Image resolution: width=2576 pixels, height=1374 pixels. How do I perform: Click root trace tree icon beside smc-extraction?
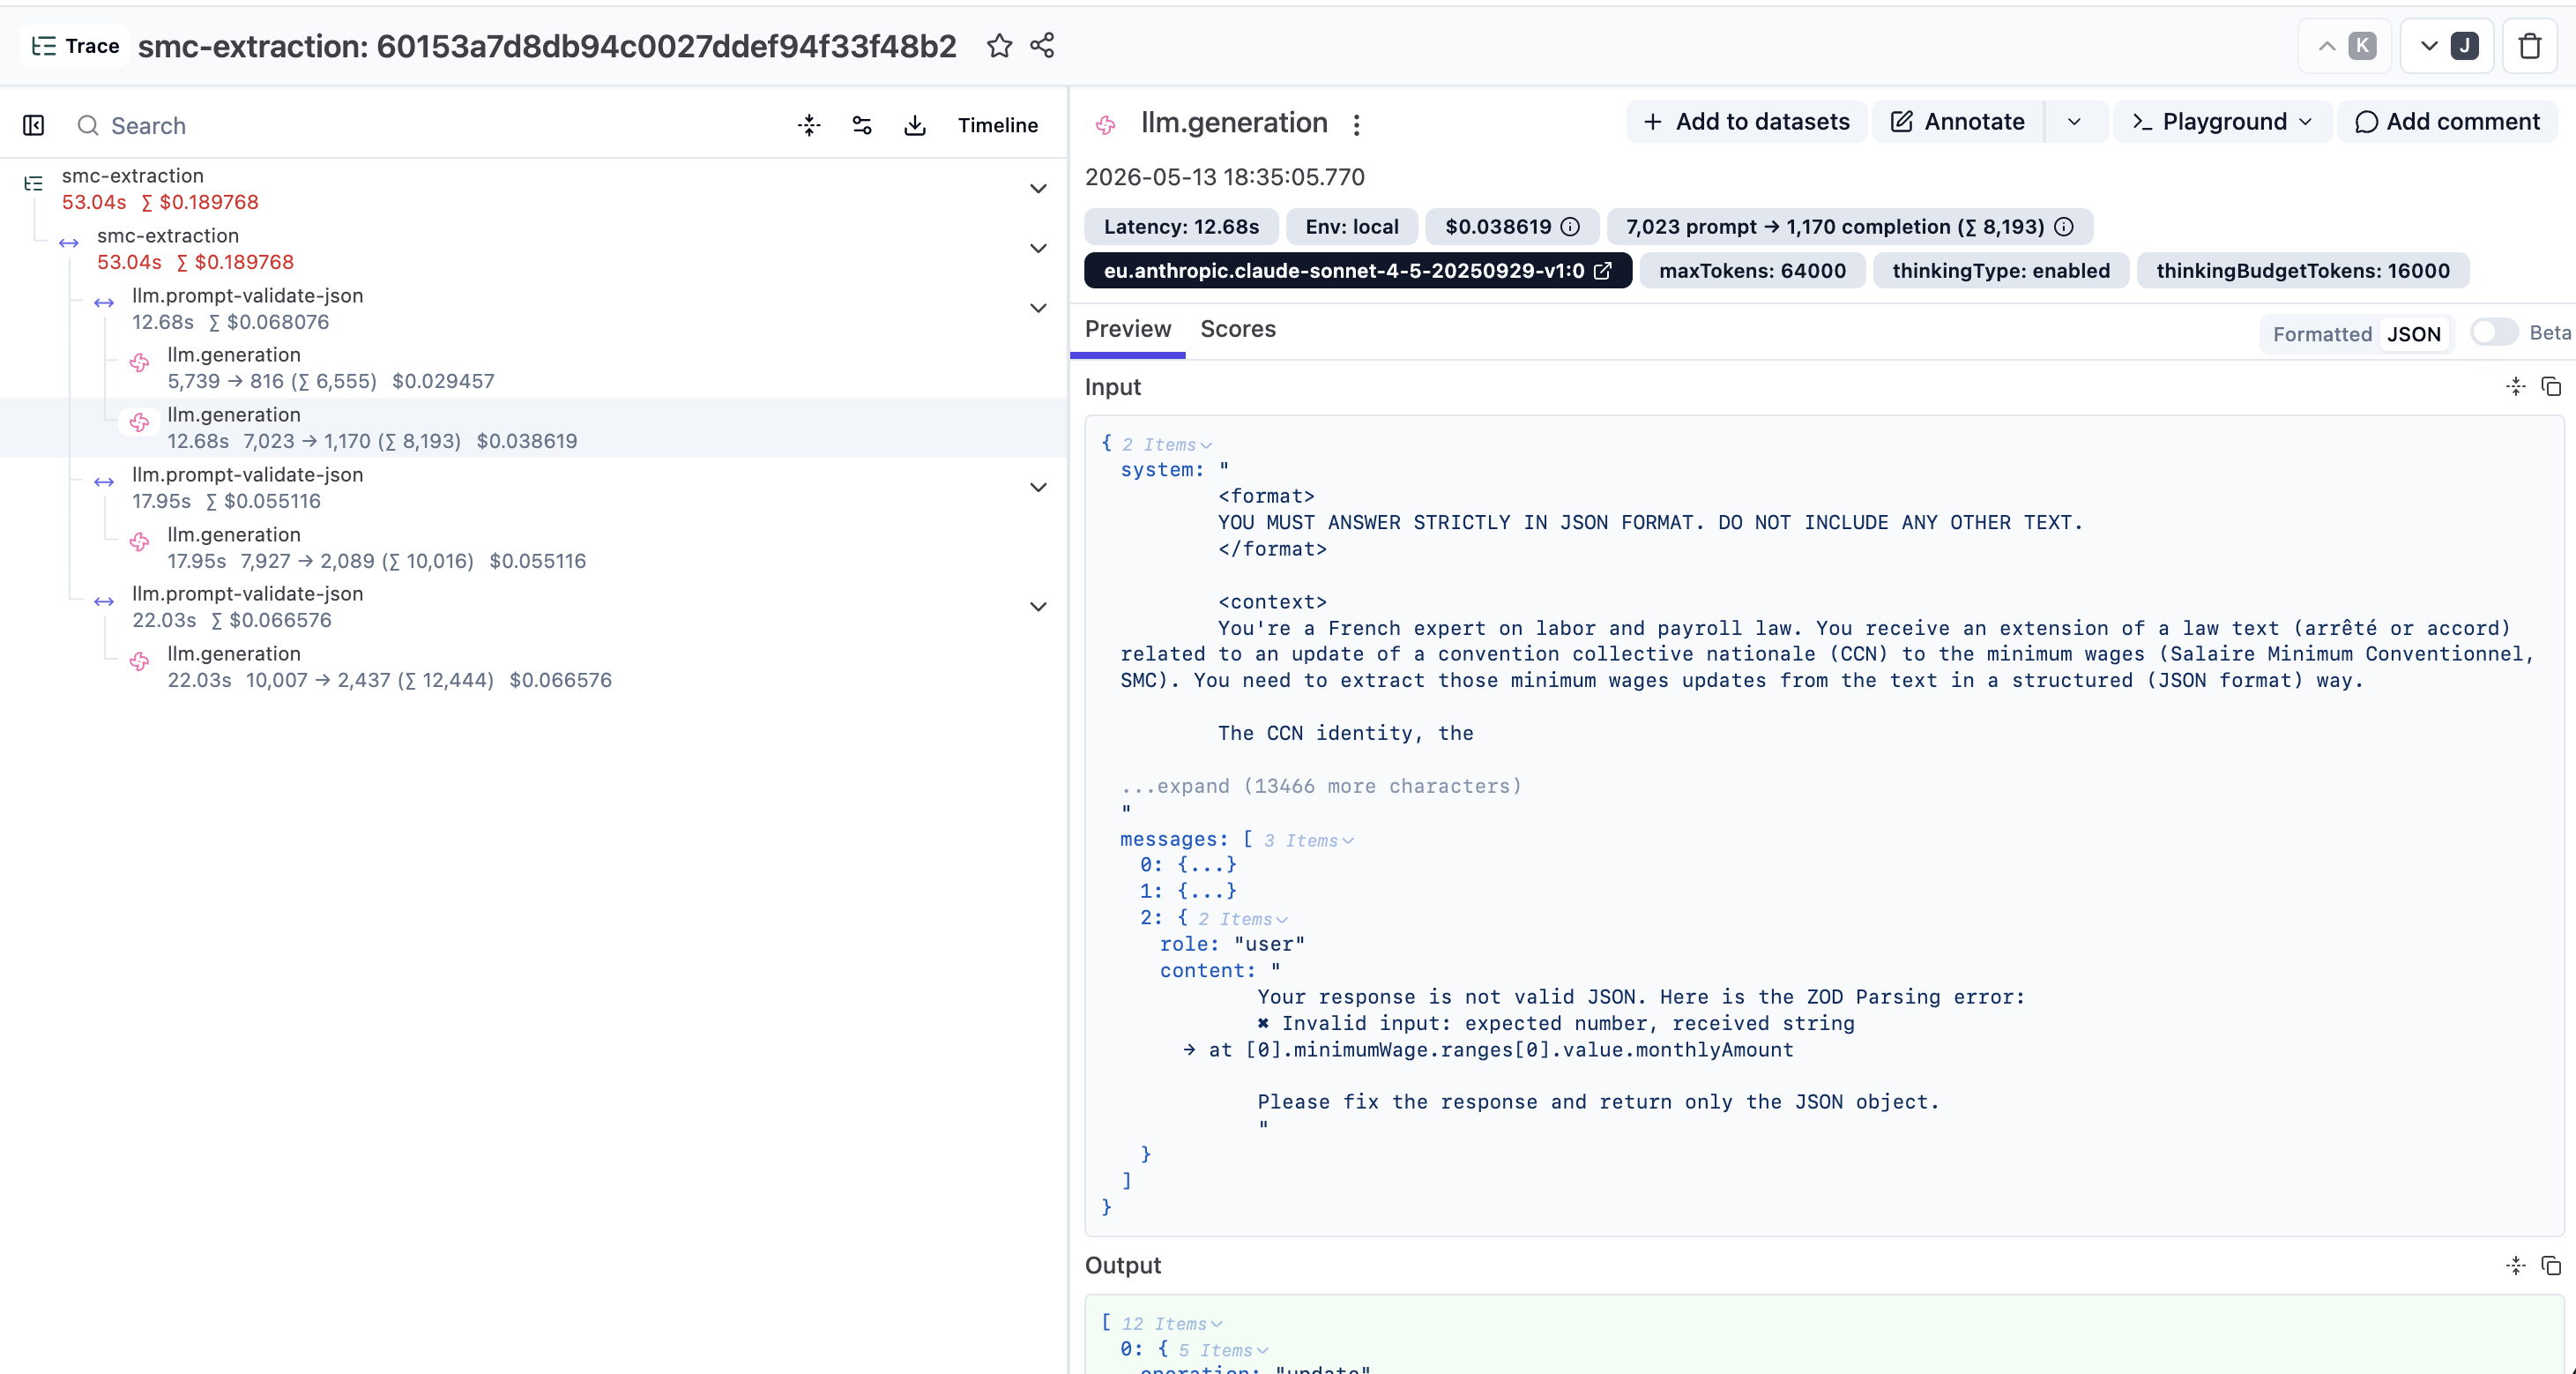33,183
